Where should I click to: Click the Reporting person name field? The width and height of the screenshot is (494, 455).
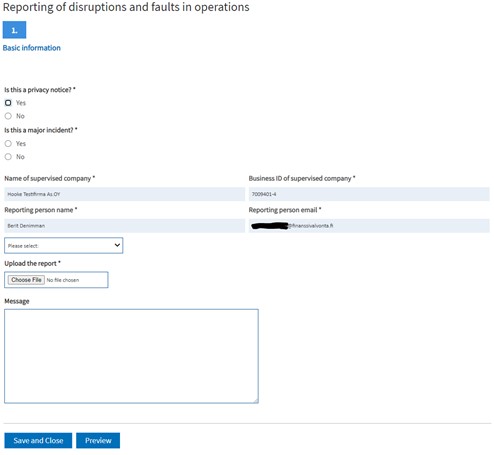[x=124, y=226]
